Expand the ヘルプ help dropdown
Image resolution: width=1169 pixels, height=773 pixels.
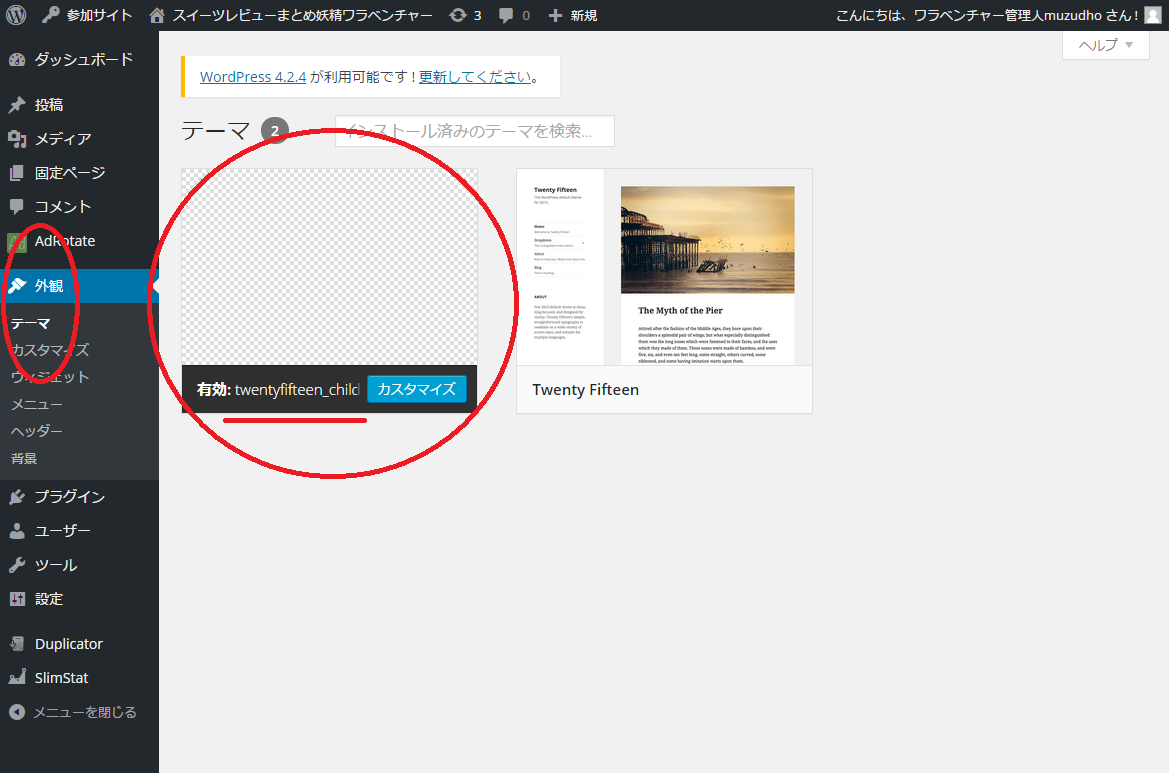(1106, 45)
